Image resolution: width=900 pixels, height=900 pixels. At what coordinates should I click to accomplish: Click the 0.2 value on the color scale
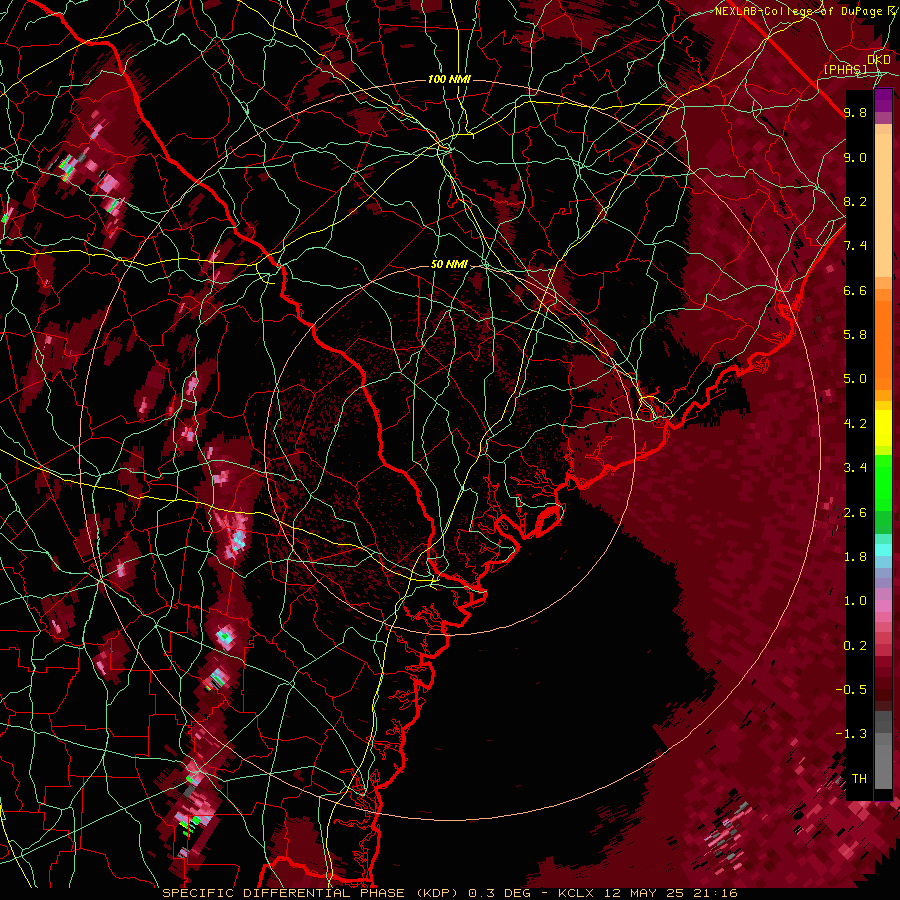click(855, 646)
